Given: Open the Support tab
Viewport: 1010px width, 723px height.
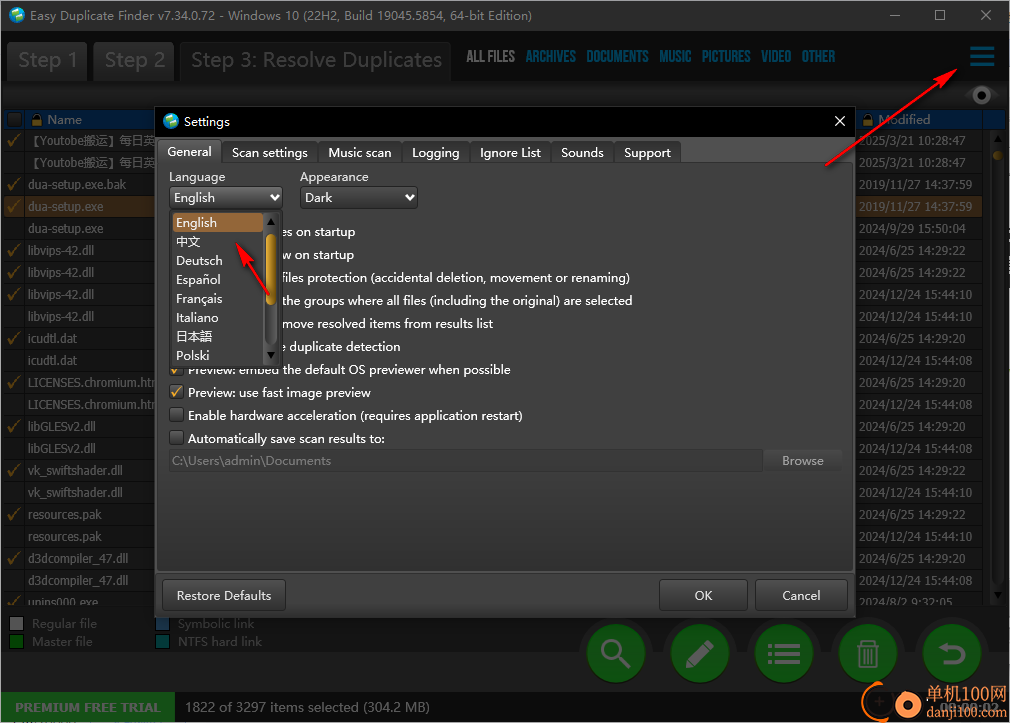Looking at the screenshot, I should pyautogui.click(x=647, y=153).
